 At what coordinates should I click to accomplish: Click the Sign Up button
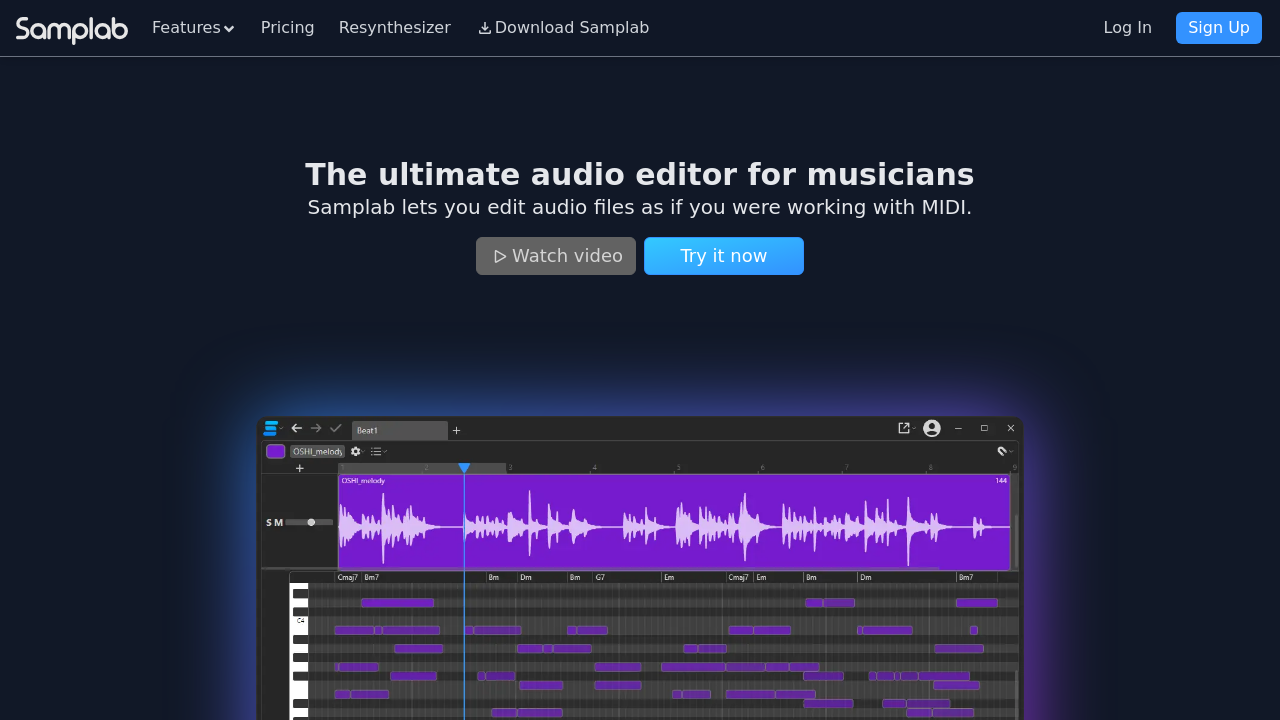[1218, 28]
